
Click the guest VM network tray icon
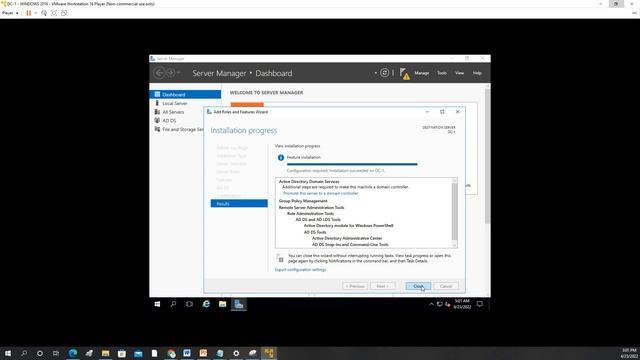pos(440,304)
